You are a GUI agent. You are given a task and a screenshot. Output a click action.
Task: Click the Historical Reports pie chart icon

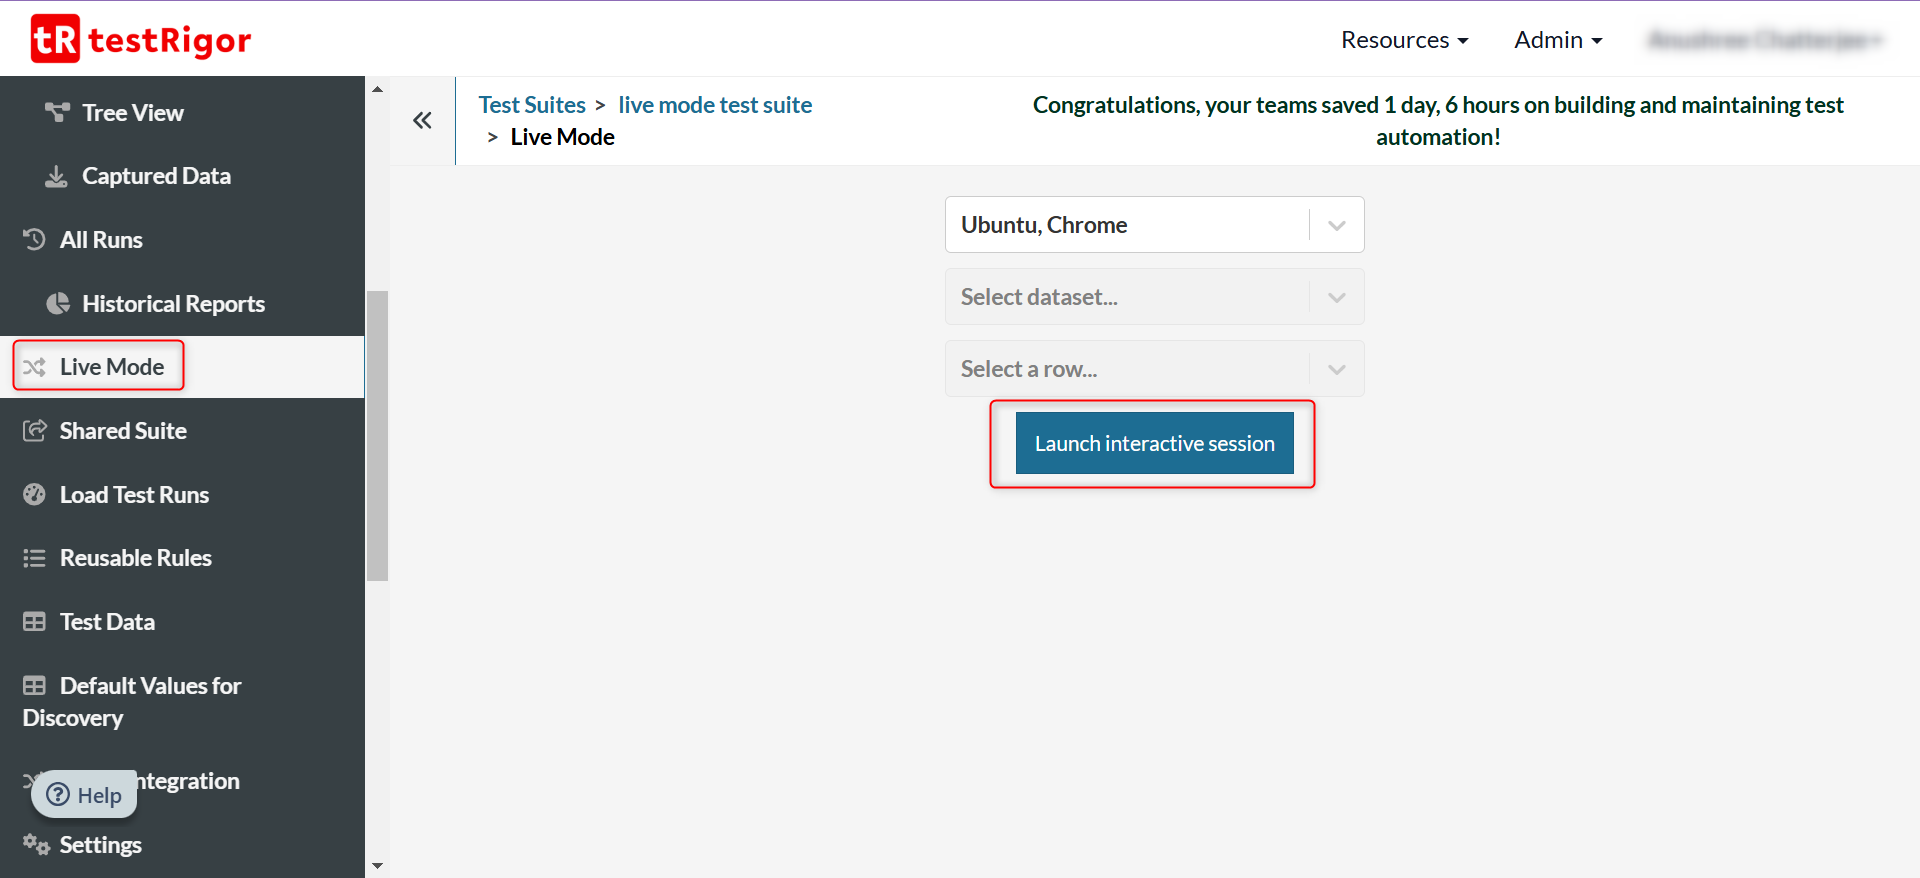click(x=58, y=304)
